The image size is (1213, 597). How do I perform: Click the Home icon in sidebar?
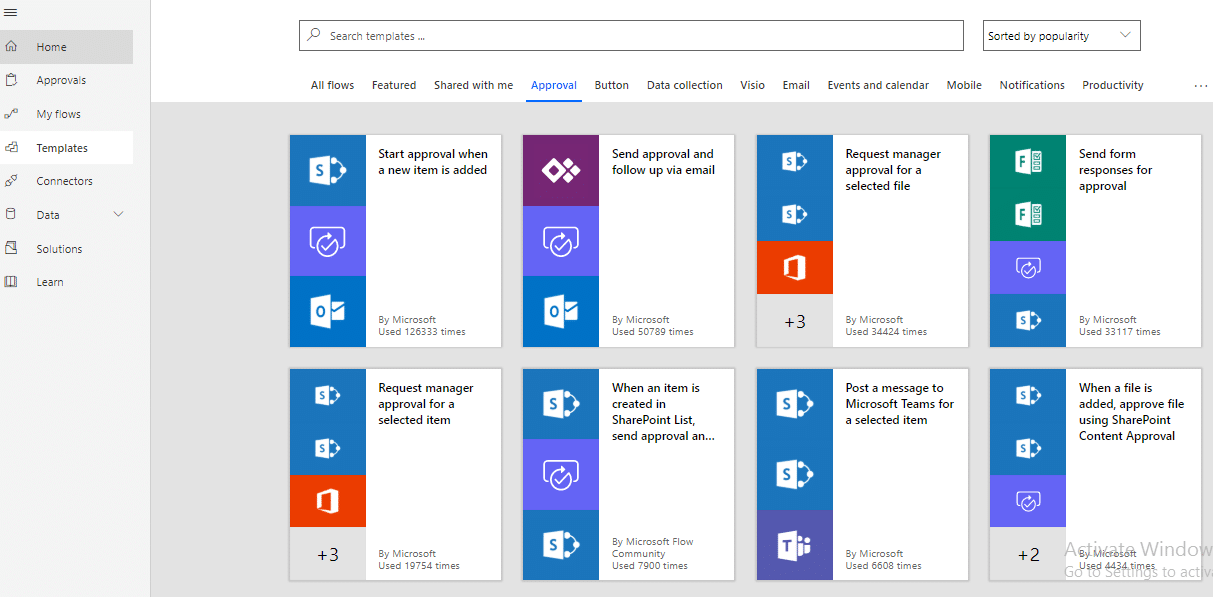[11, 46]
